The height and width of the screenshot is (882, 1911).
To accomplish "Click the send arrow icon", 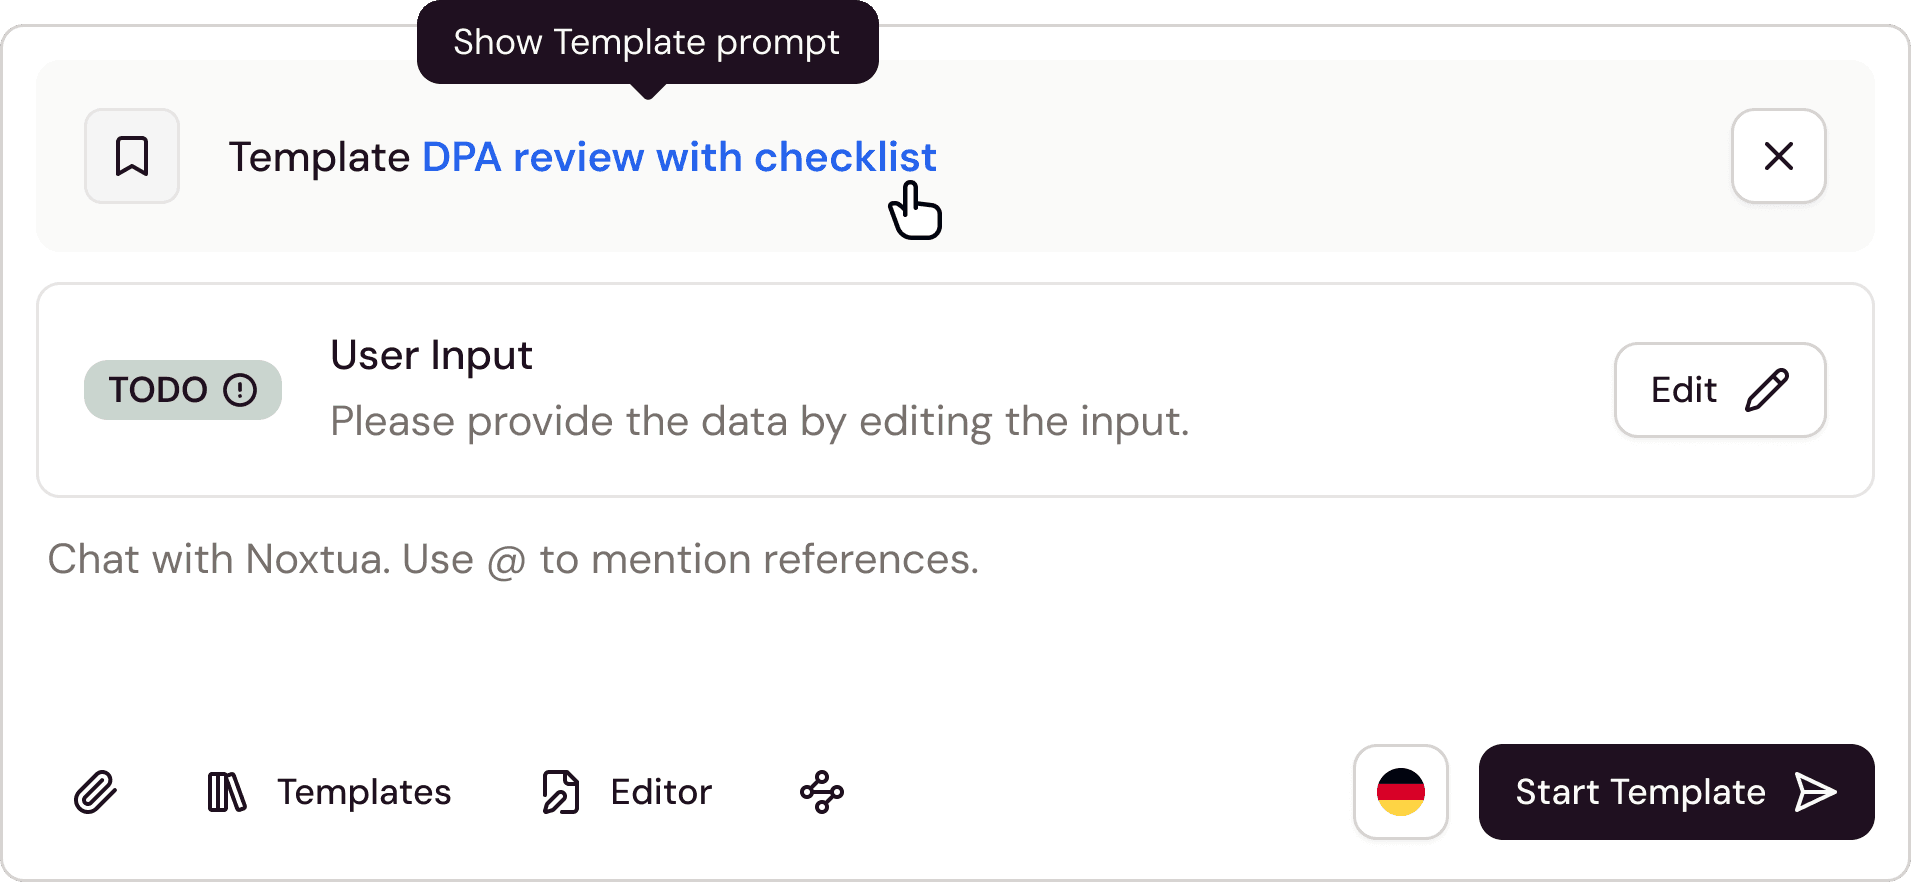I will (x=1815, y=792).
